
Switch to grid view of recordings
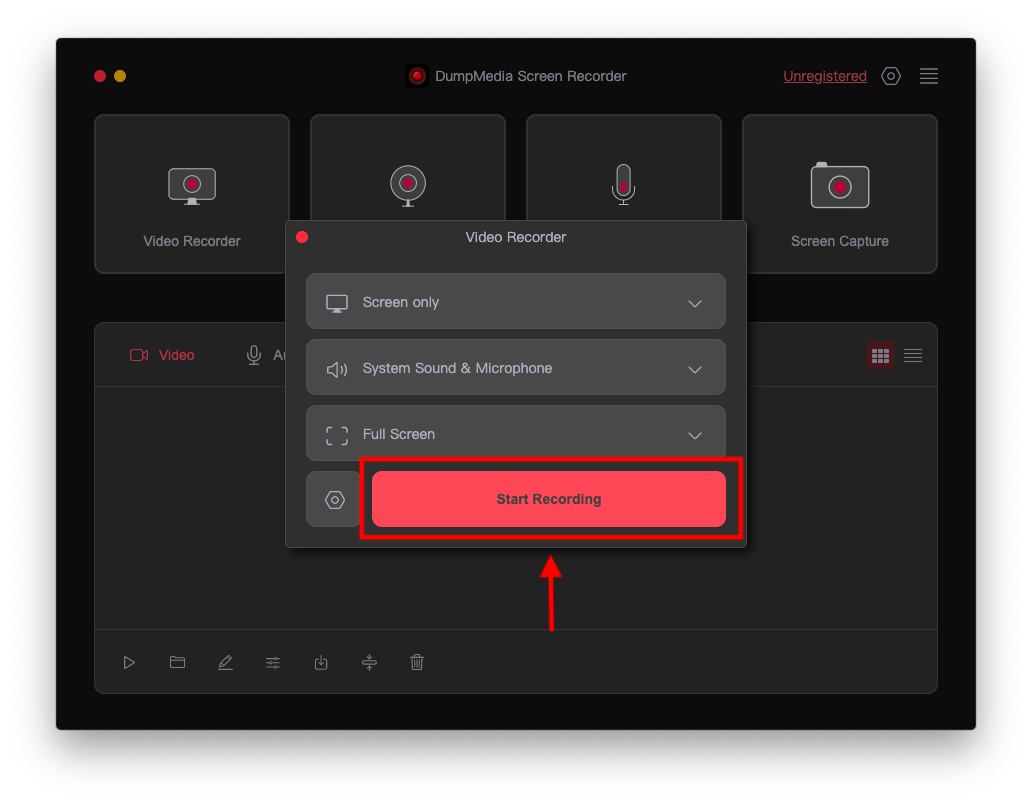coord(880,356)
